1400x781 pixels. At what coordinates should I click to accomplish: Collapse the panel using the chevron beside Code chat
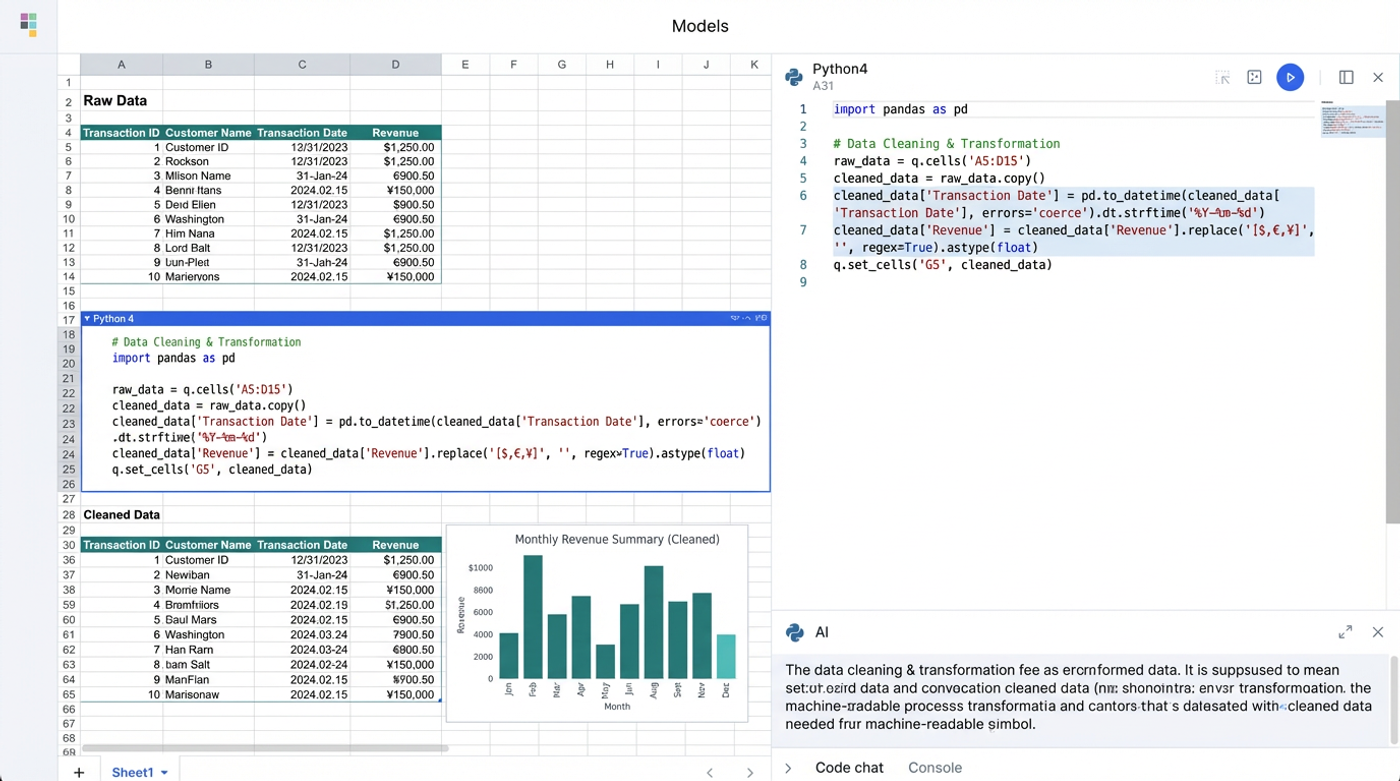coord(788,768)
